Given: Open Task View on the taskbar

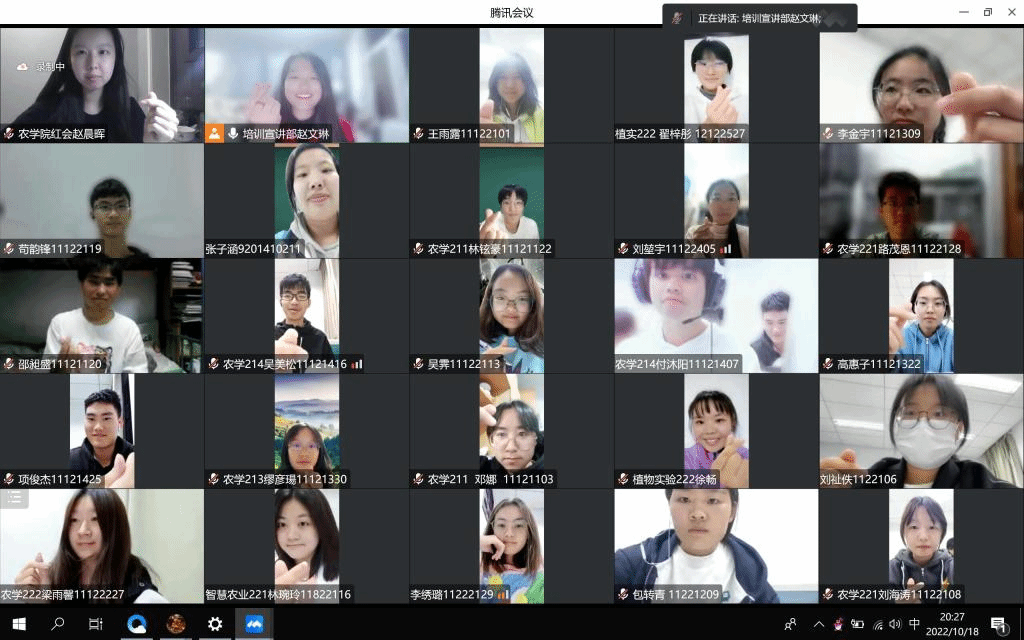Looking at the screenshot, I should click(96, 624).
